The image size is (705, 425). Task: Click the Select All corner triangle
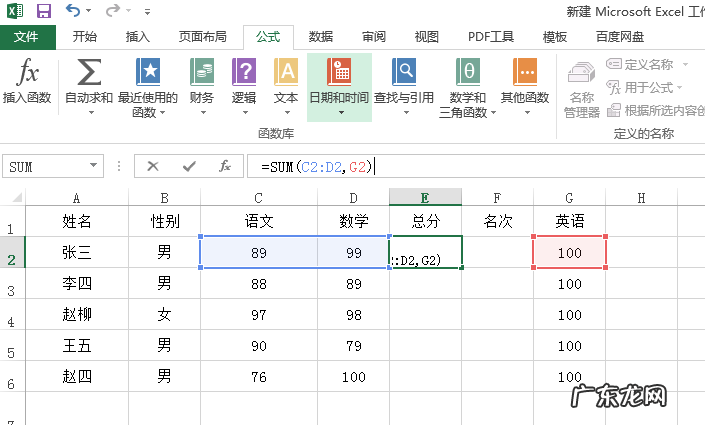click(x=17, y=197)
